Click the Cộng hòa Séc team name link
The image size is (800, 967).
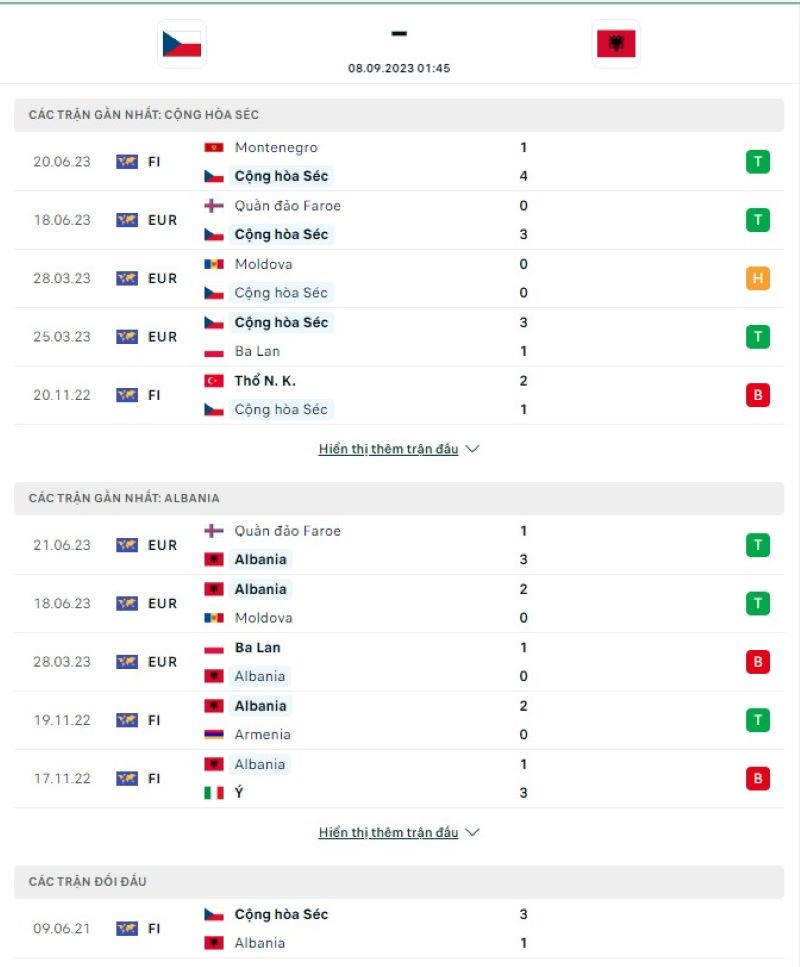point(281,914)
